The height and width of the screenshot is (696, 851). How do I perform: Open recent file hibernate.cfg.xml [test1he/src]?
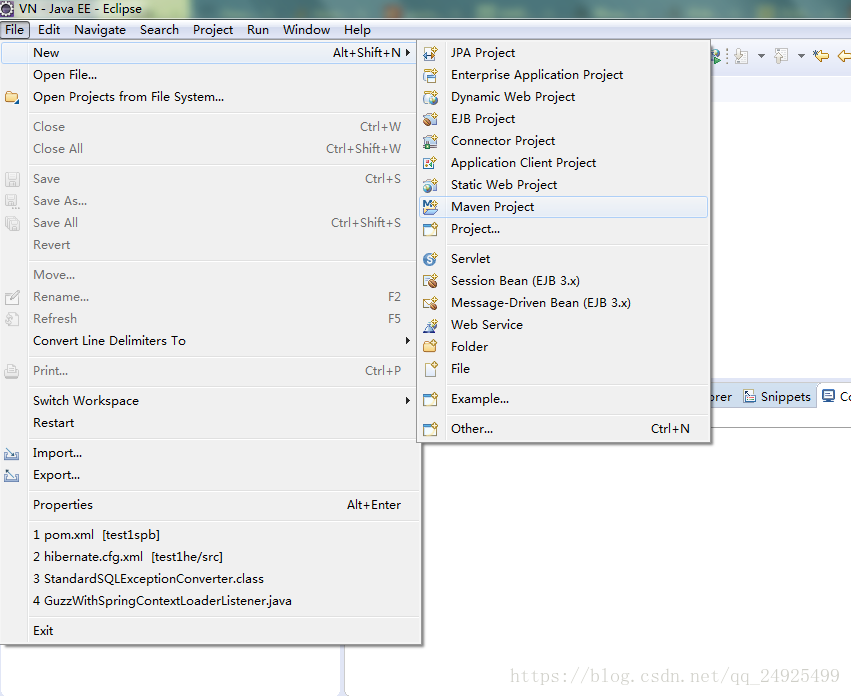tap(209, 557)
